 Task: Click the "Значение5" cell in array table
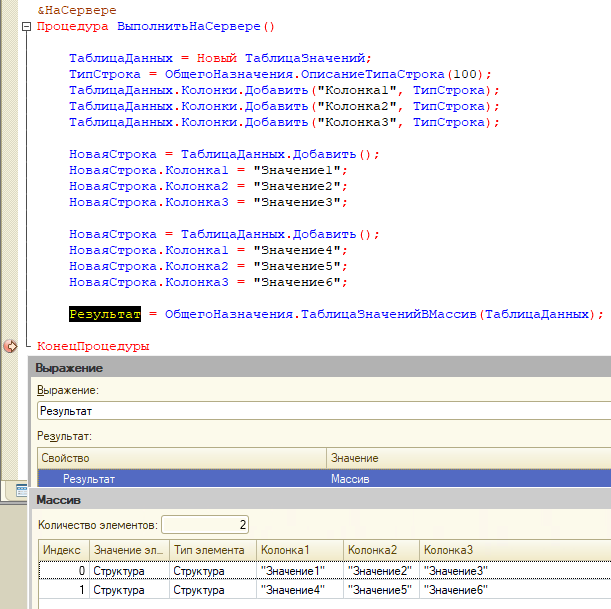(379, 590)
